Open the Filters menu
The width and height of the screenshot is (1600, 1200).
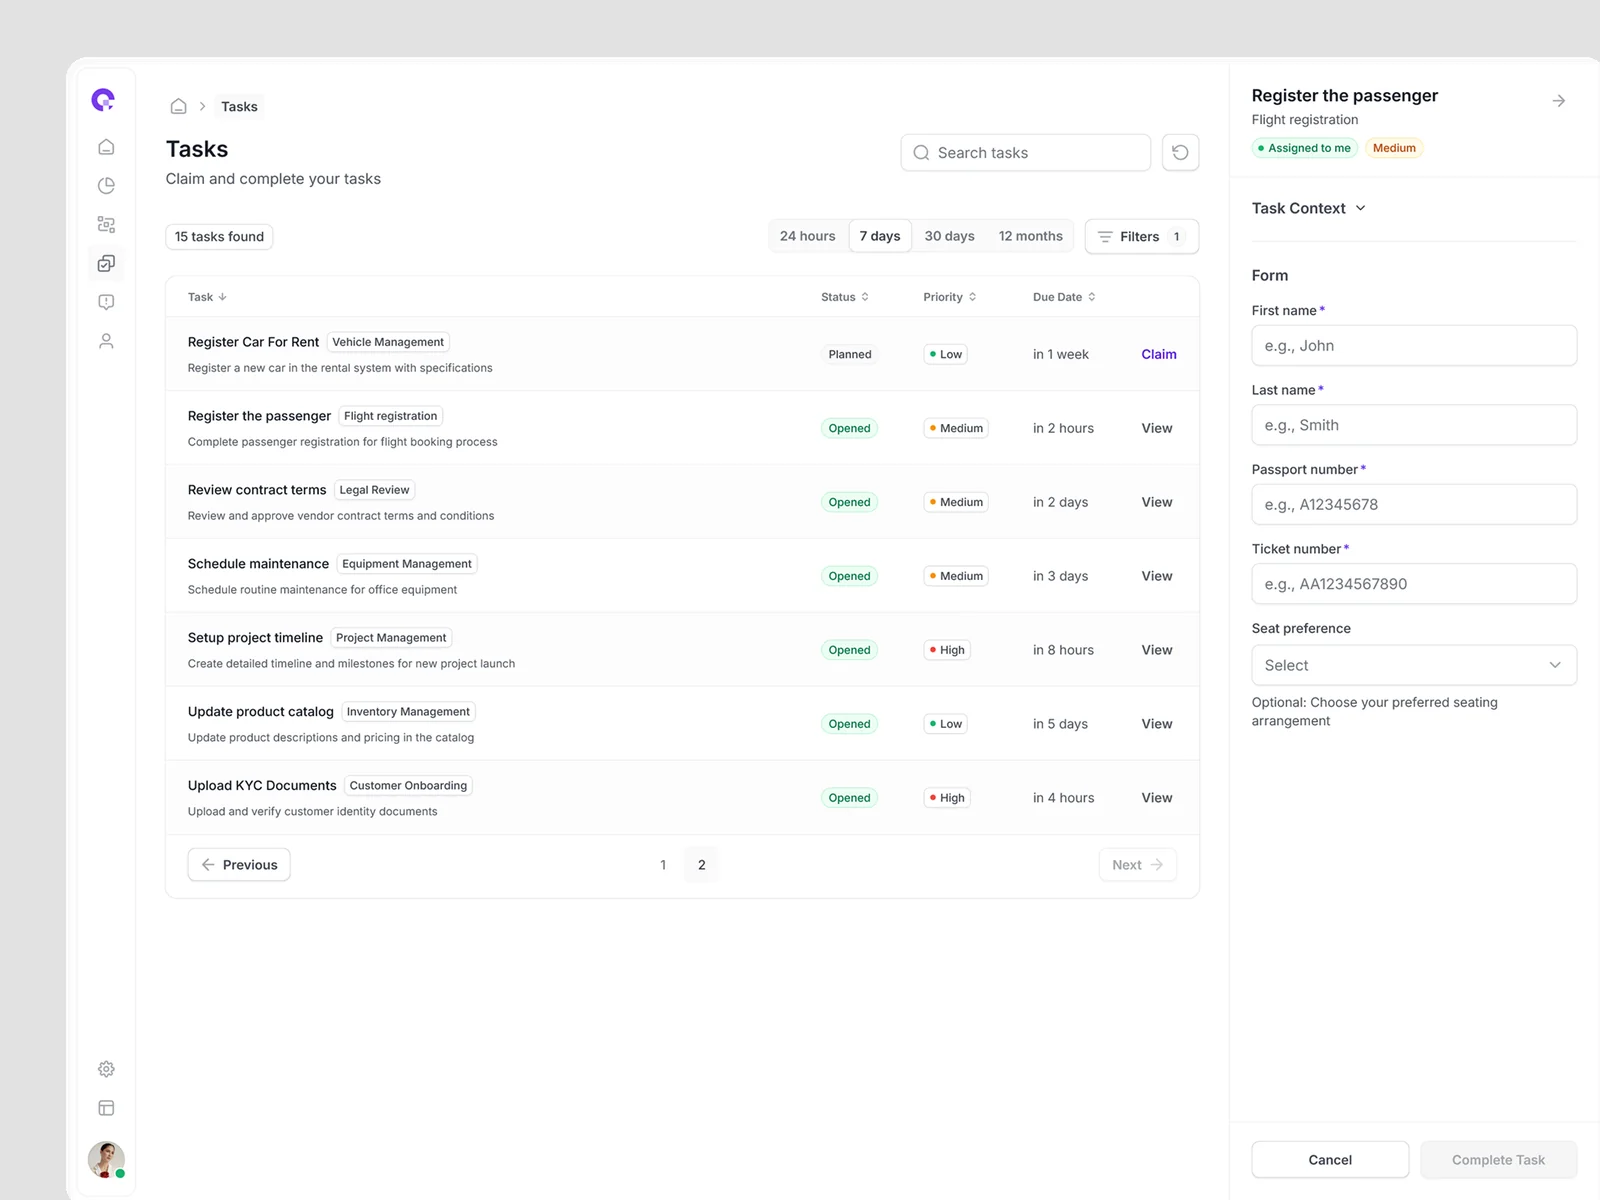coord(1141,237)
